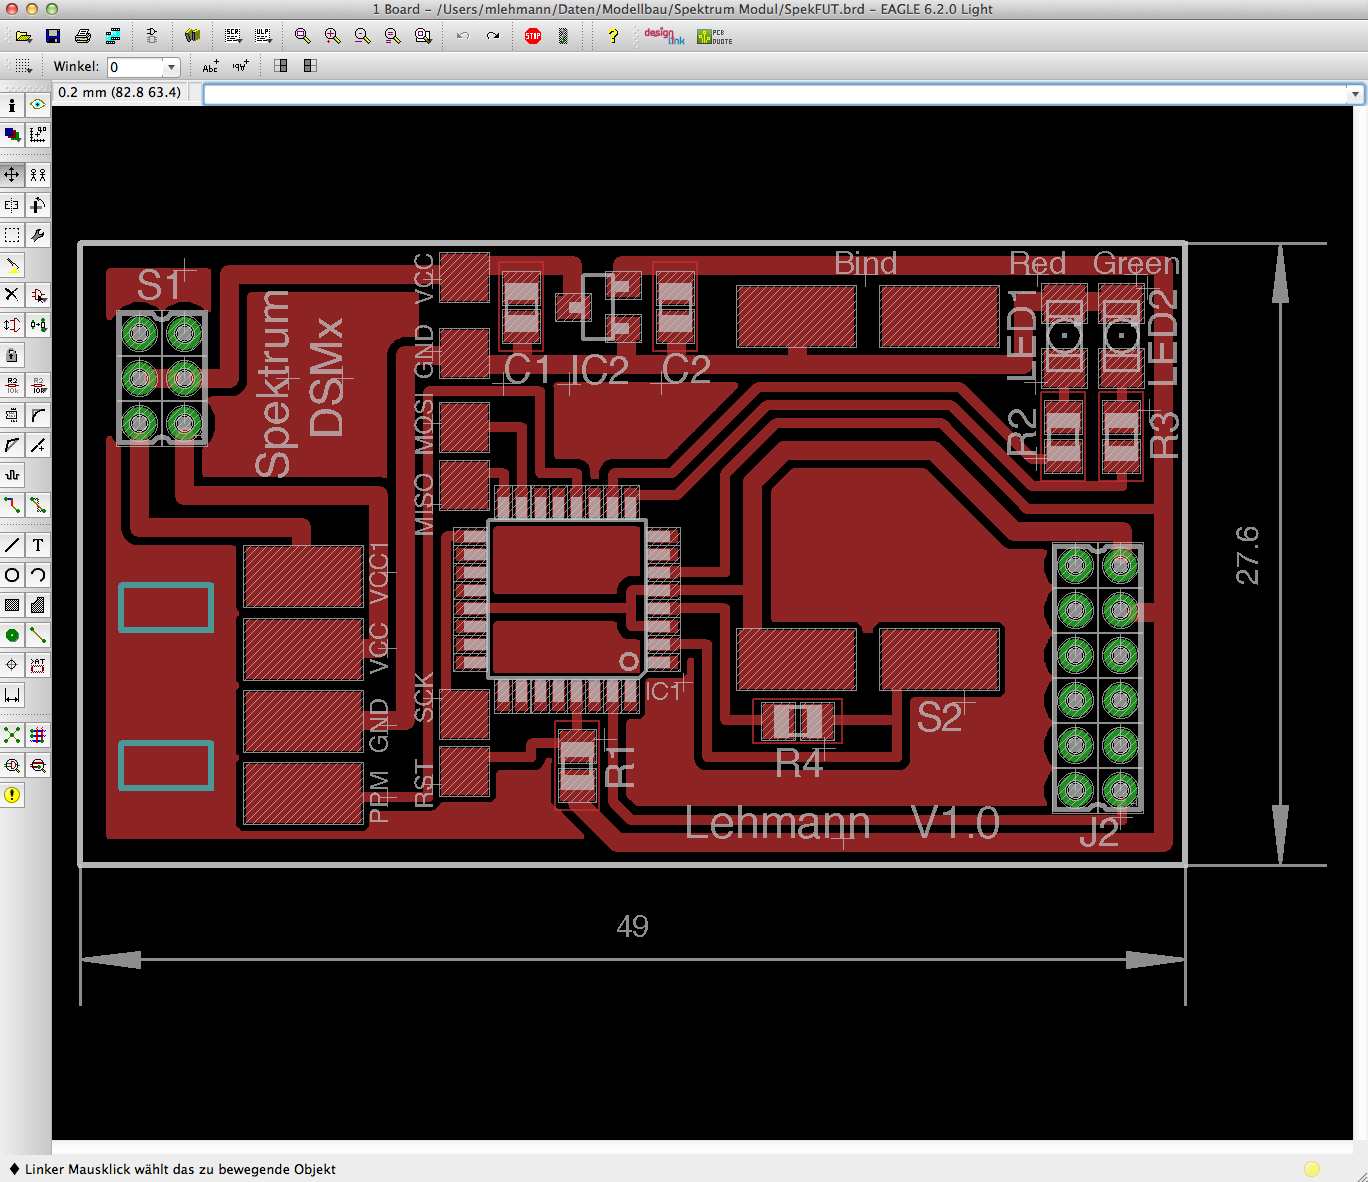Launch the CAM processor
This screenshot has height=1182, width=1368.
113,36
